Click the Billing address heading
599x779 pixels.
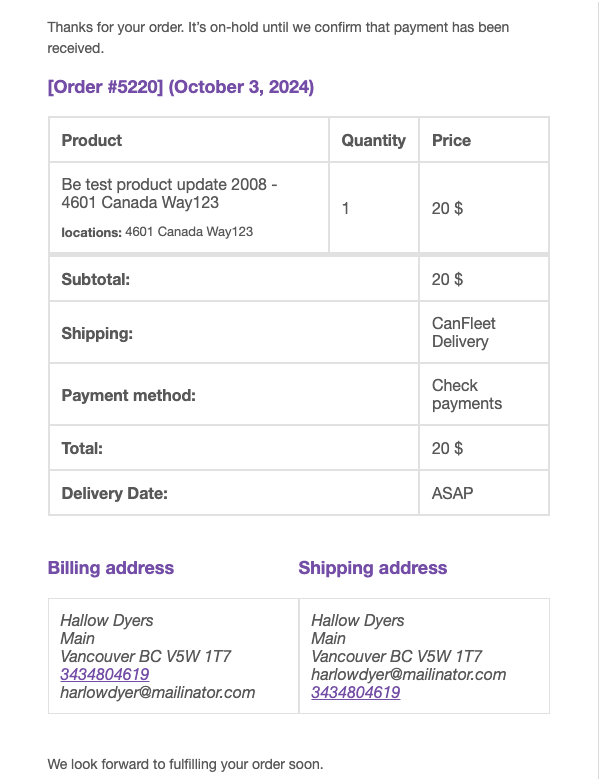111,568
